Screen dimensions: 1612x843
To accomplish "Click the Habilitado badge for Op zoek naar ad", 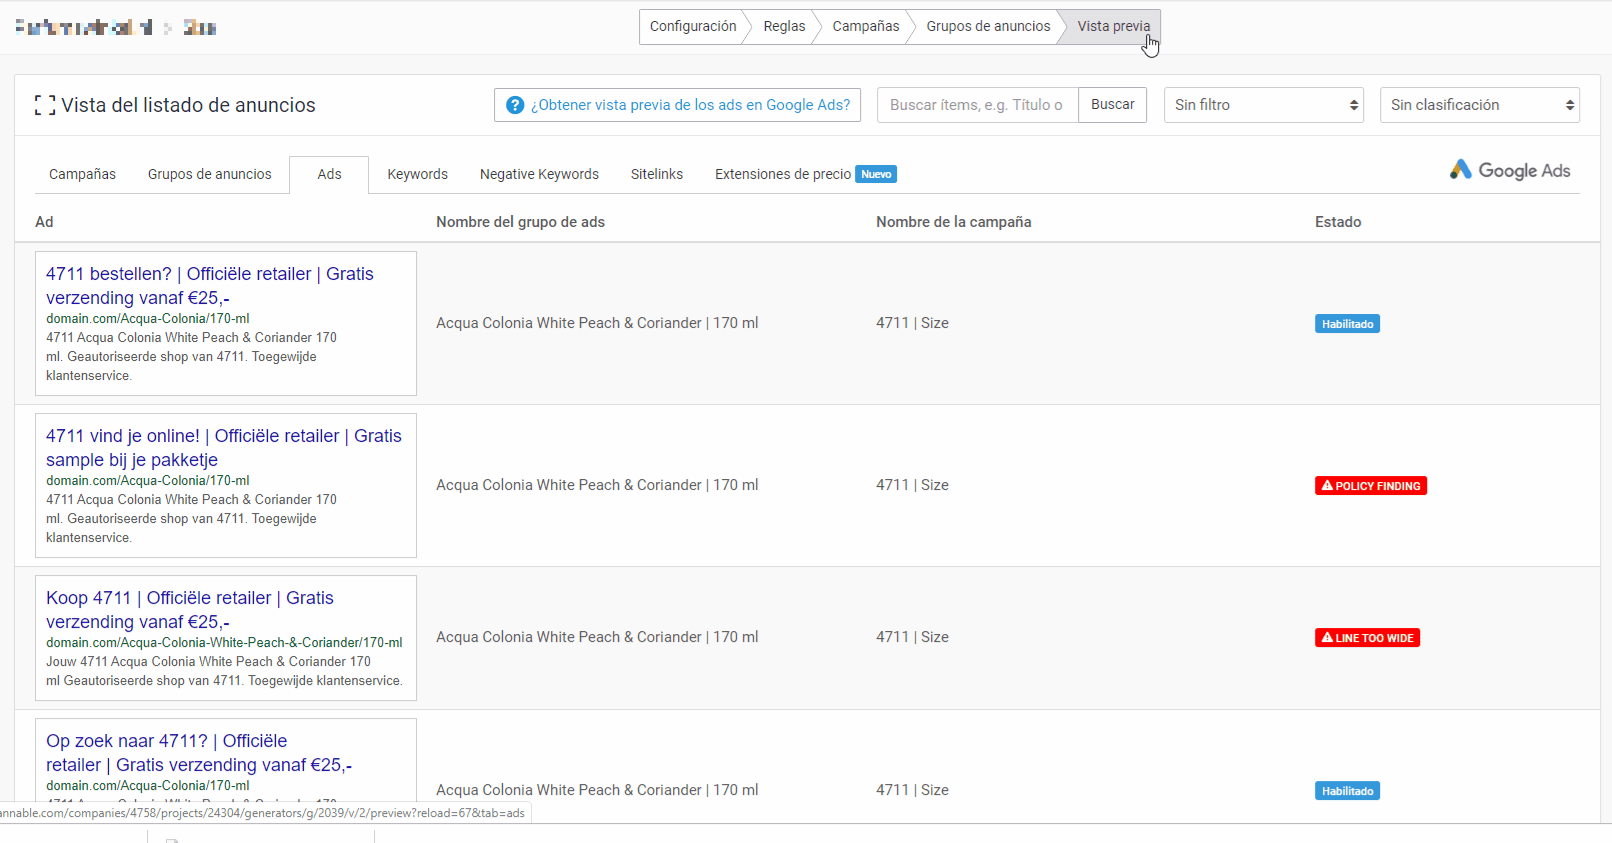I will point(1347,791).
